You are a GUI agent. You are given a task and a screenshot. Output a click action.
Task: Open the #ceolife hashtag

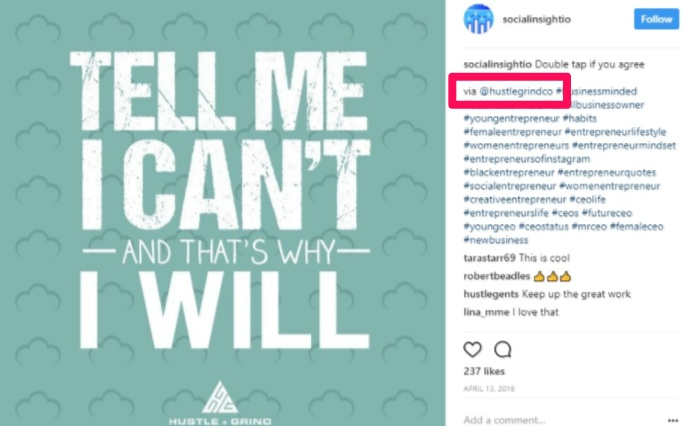(x=588, y=200)
